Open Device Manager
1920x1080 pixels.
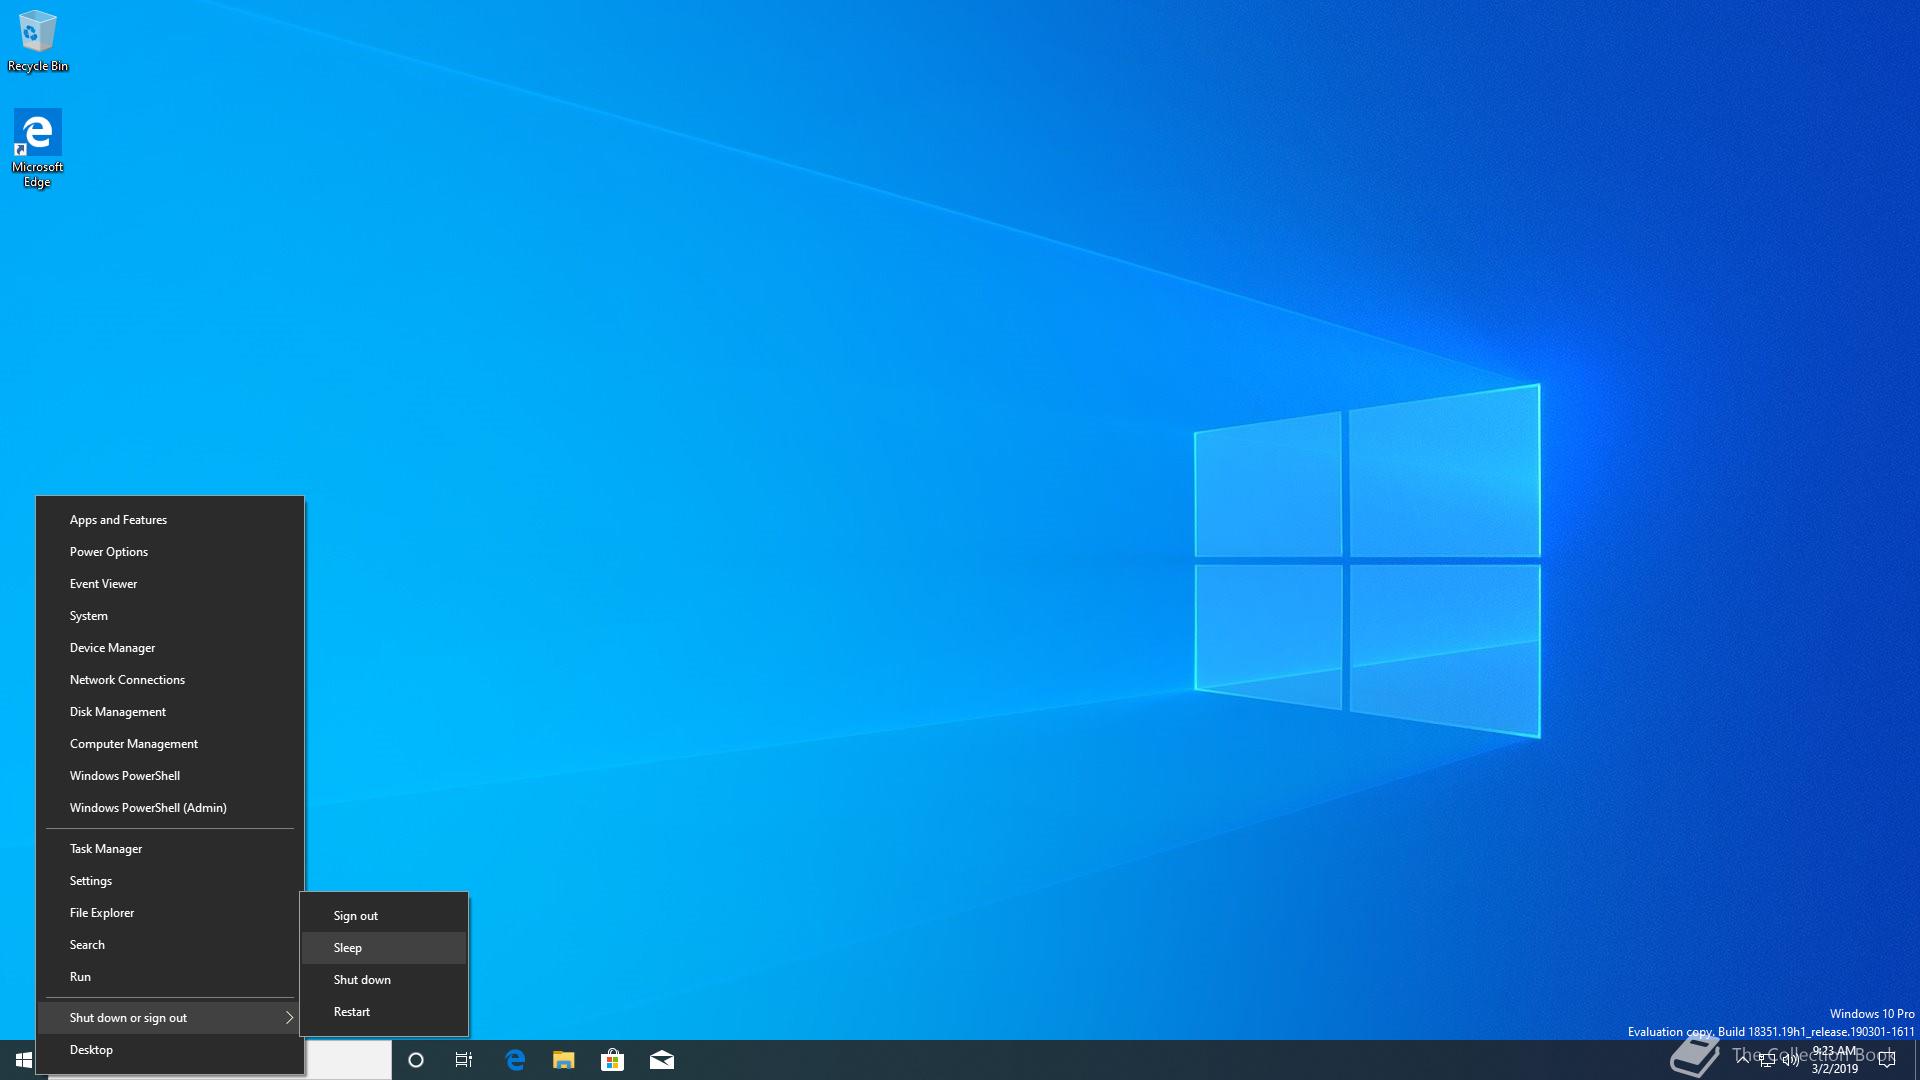[x=170, y=648]
